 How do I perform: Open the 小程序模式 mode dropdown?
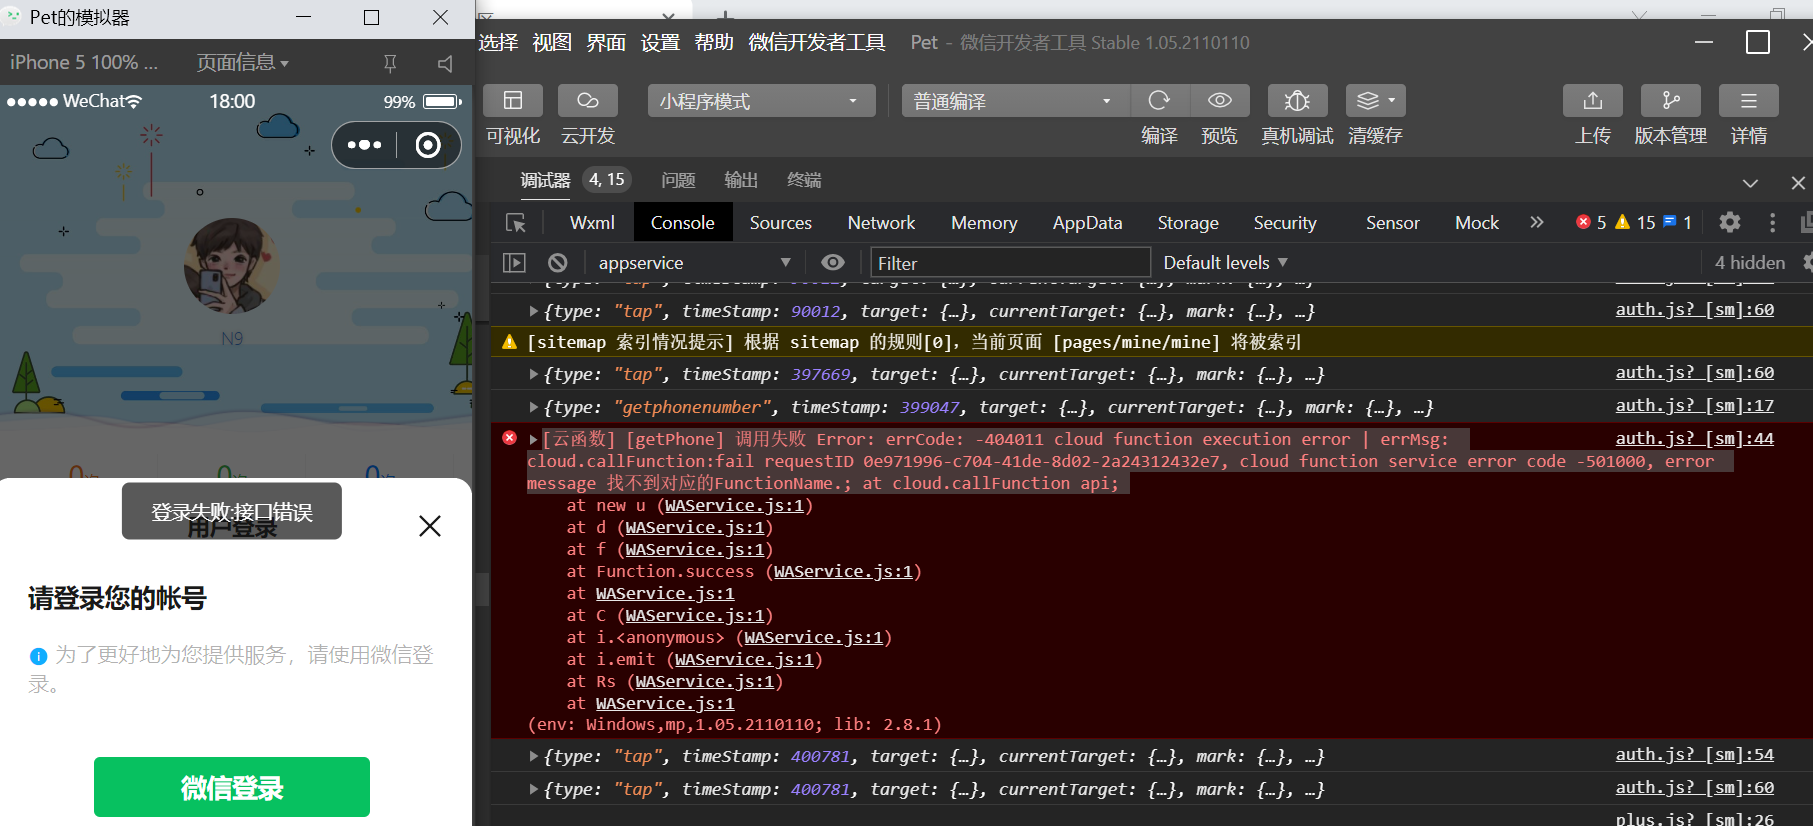762,101
